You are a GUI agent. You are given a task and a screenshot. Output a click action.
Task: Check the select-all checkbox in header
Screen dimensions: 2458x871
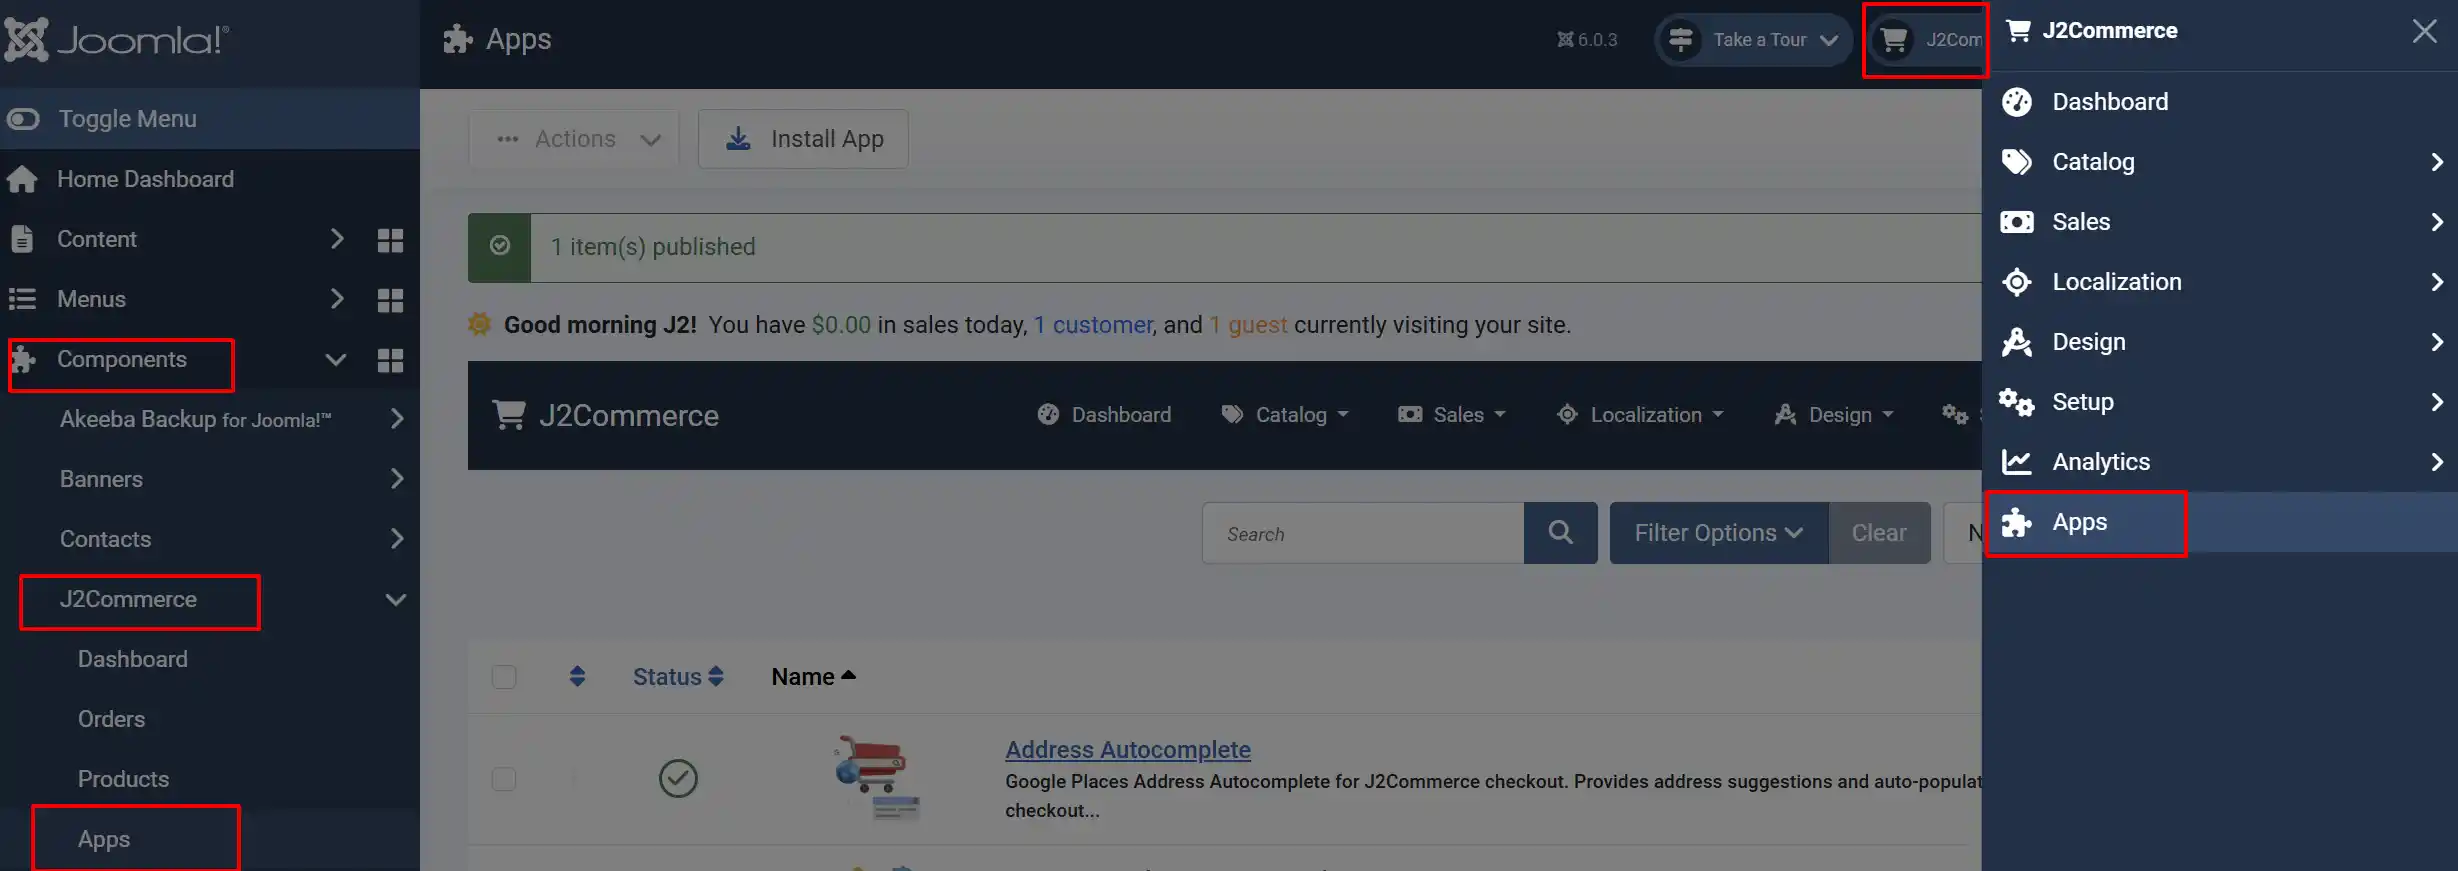coord(504,677)
